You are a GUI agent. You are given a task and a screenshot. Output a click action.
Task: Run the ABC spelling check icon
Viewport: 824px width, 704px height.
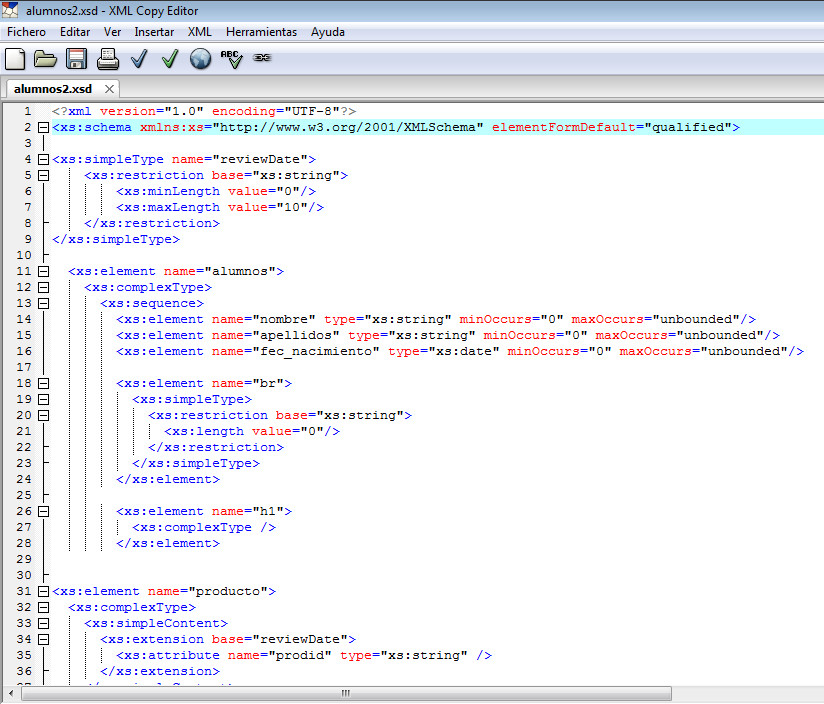pyautogui.click(x=231, y=59)
